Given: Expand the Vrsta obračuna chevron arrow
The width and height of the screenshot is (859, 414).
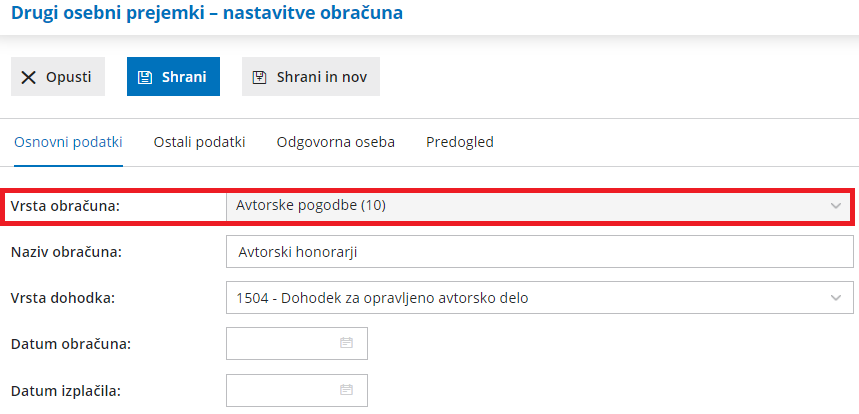Looking at the screenshot, I should (836, 205).
